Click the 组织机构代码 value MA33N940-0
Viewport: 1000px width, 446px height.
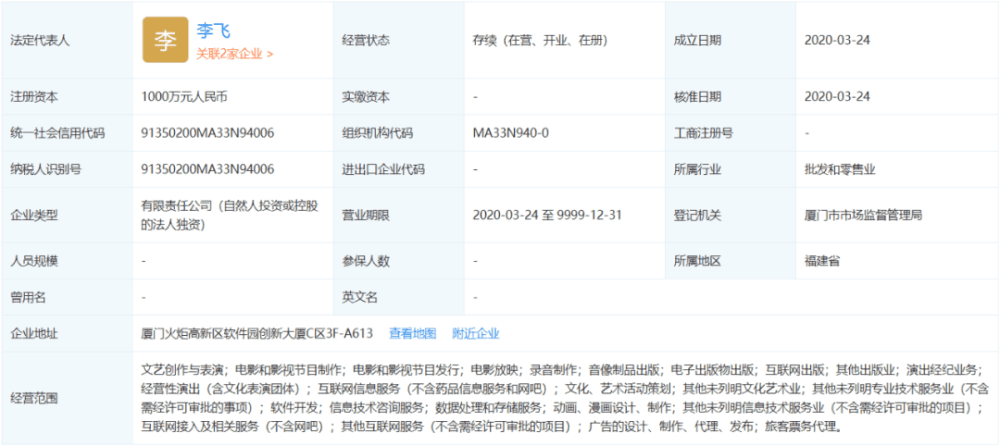click(x=511, y=133)
